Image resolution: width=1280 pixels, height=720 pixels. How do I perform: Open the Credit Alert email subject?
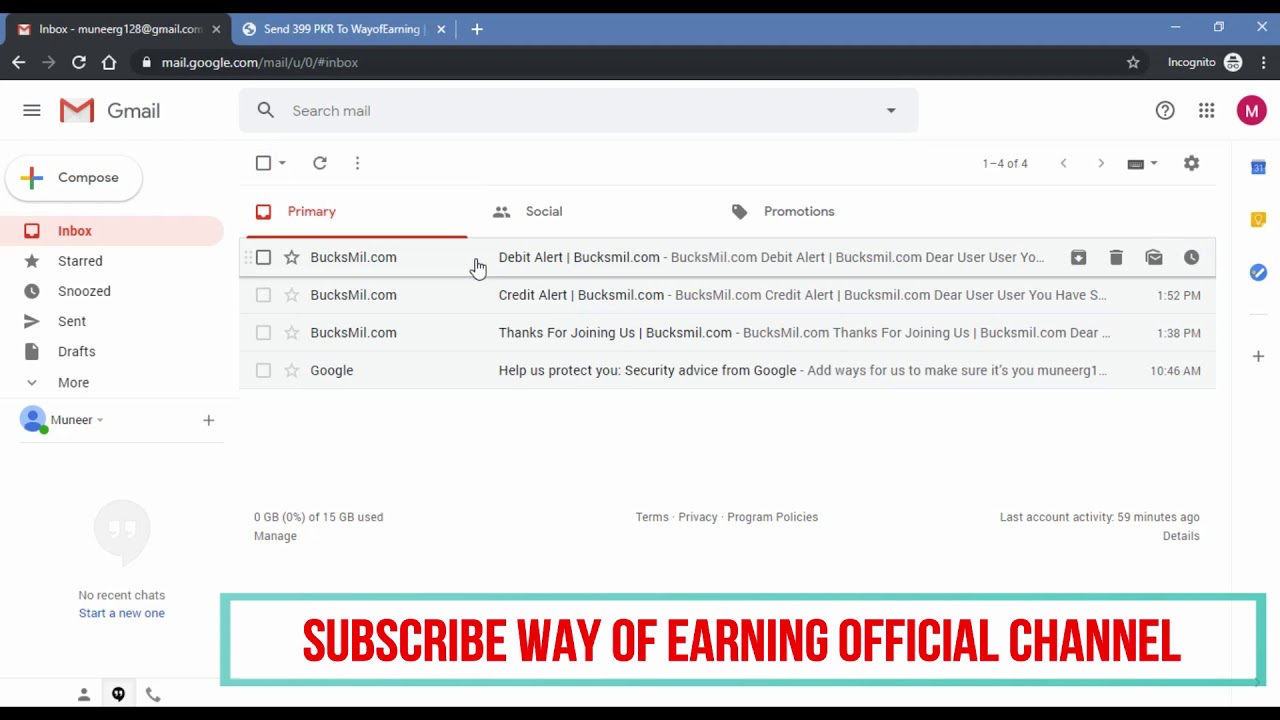[581, 295]
